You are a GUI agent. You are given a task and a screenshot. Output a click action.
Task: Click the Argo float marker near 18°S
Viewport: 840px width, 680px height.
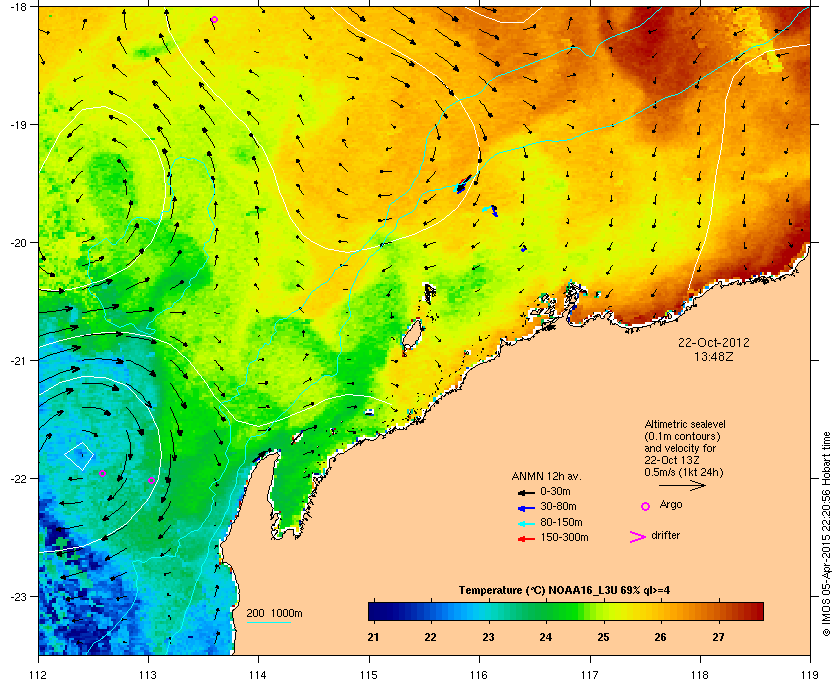tap(214, 20)
